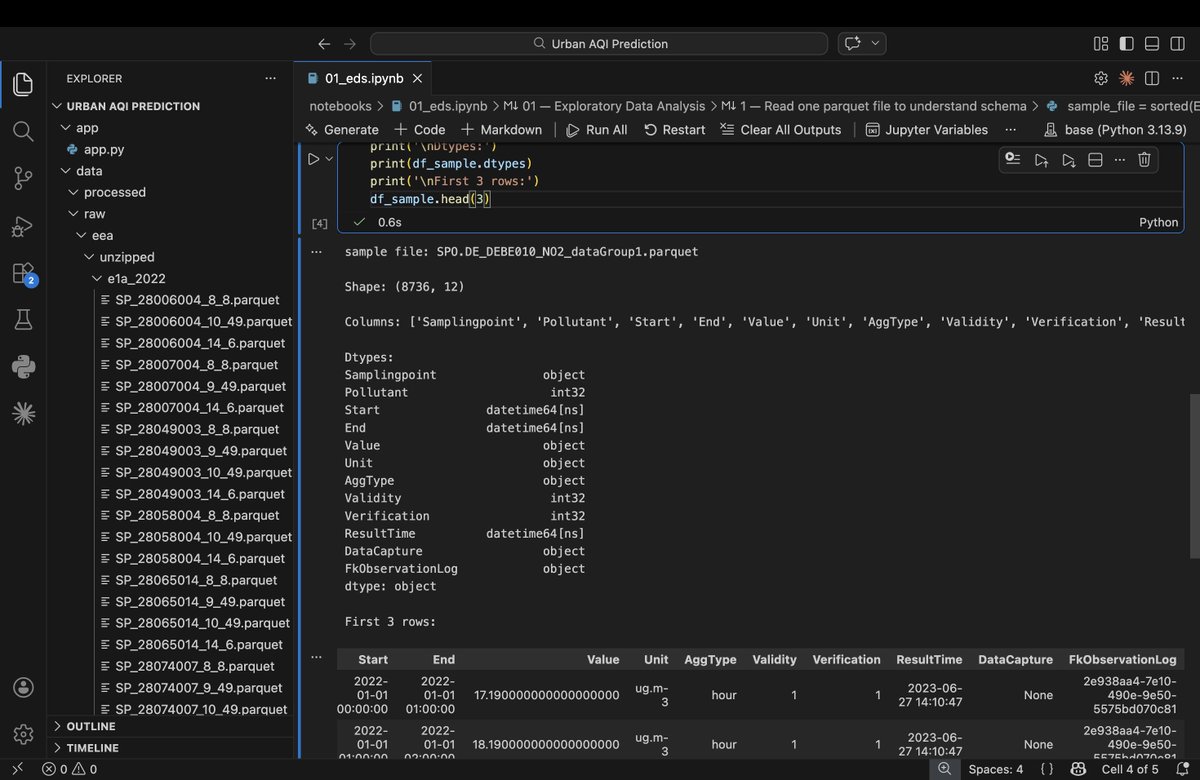Open the Accounts menu in activity bar
The width and height of the screenshot is (1200, 780).
click(23, 688)
